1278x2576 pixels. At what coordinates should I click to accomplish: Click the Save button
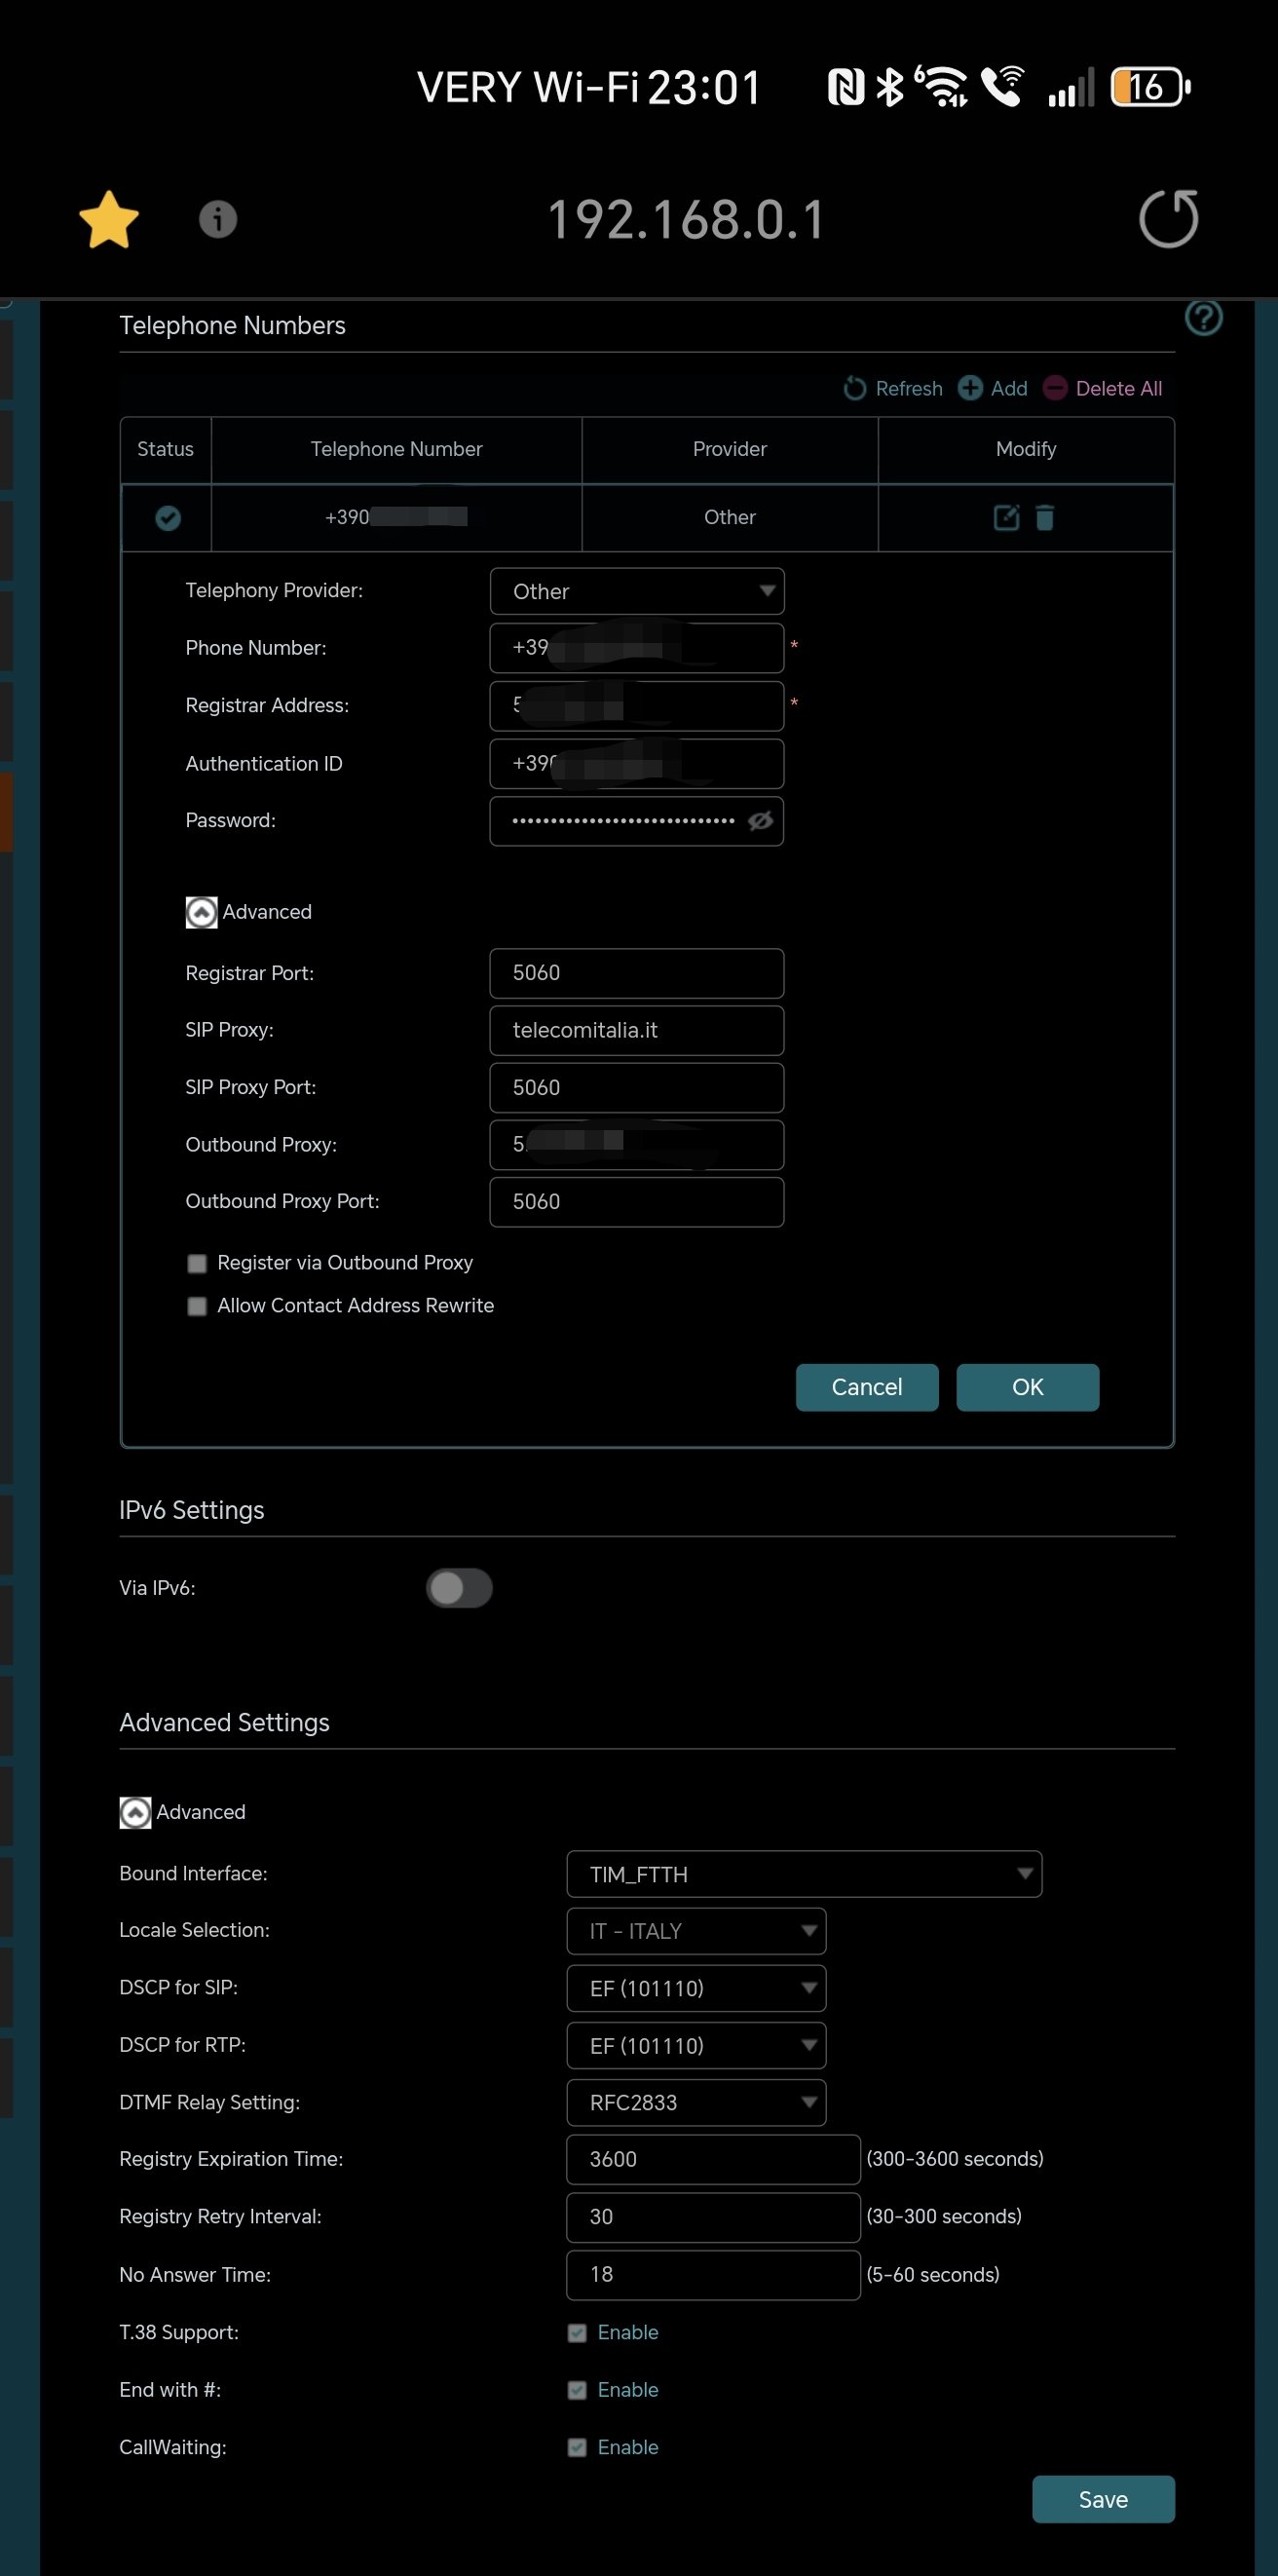1102,2499
